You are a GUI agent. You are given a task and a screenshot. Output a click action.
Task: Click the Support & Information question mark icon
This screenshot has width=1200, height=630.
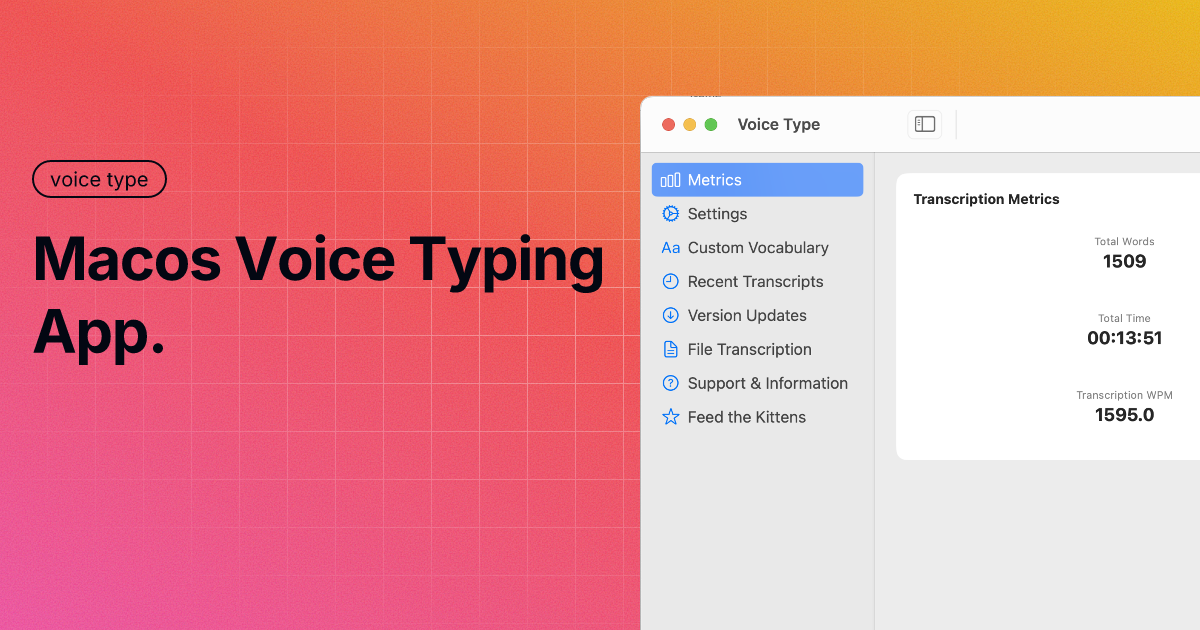tap(671, 384)
